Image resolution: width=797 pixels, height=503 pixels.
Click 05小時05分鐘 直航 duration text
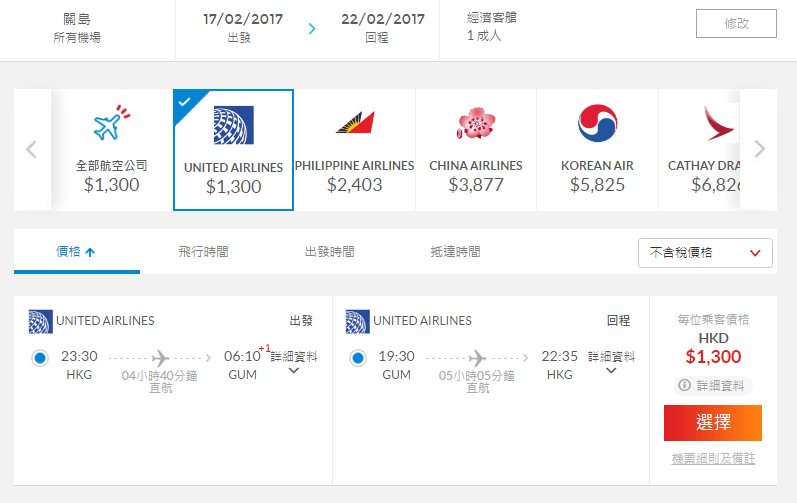pos(477,381)
